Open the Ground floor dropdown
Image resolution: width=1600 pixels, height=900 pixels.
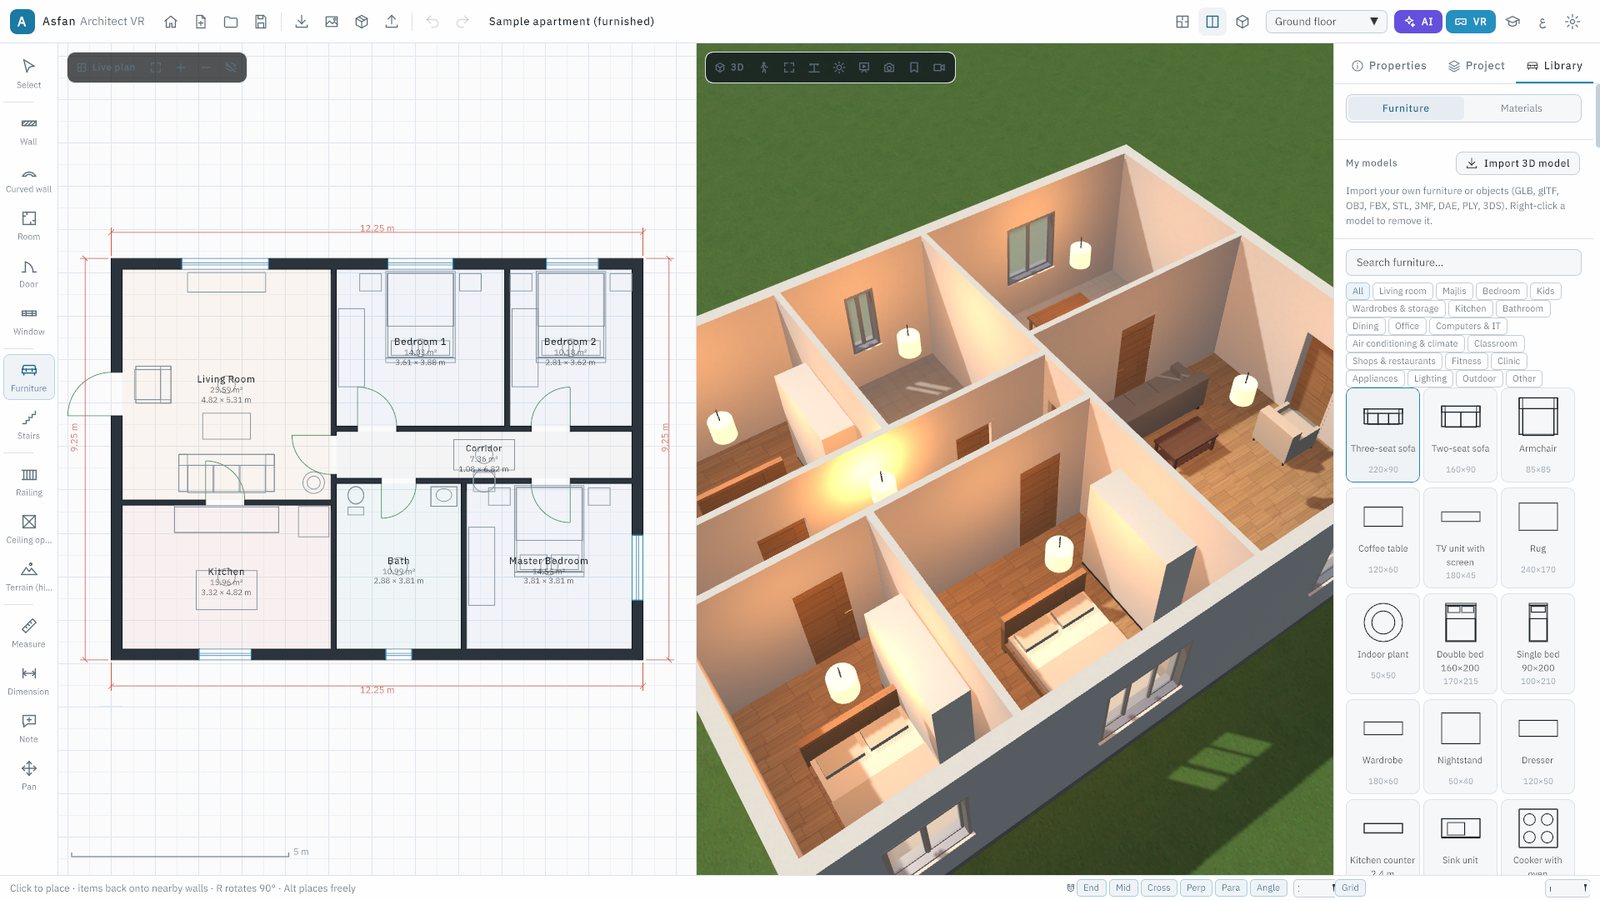pos(1326,21)
